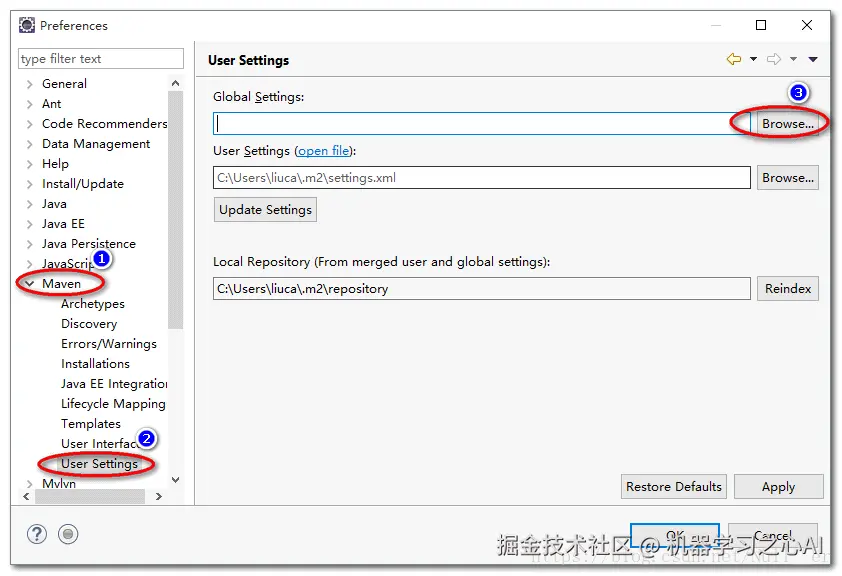The height and width of the screenshot is (576, 842).
Task: Expand the Install/Update node
Action: tap(30, 184)
